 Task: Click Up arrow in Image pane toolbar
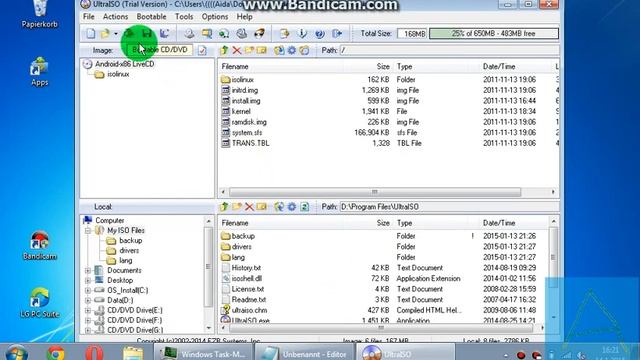point(224,50)
